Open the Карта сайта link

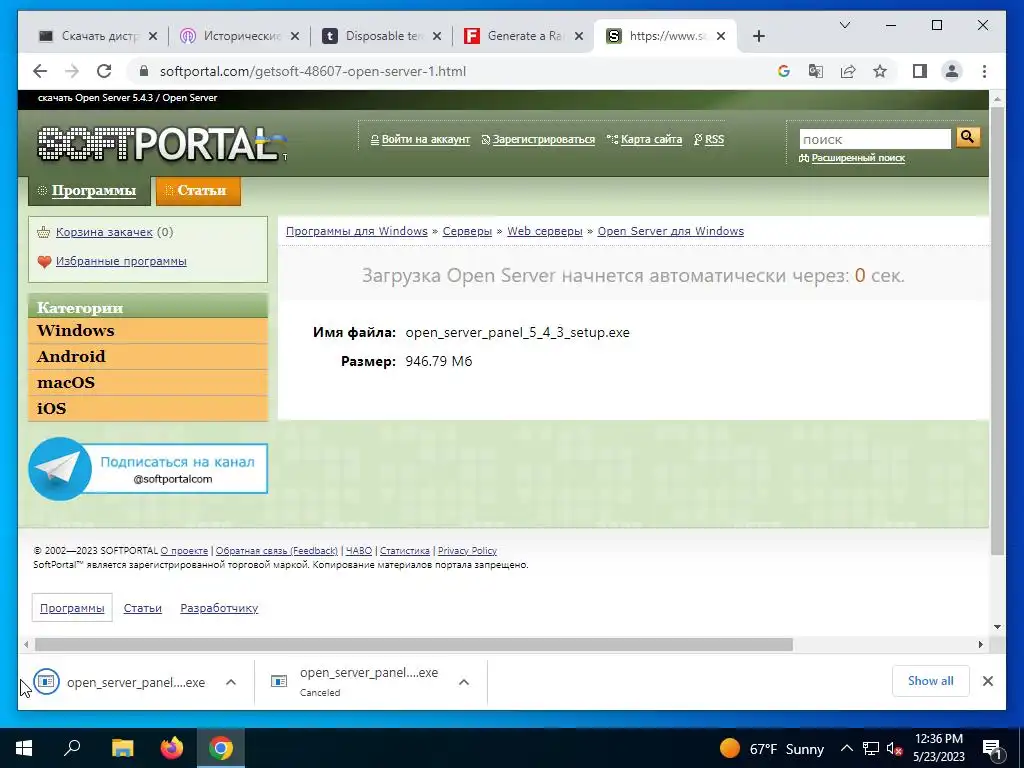651,139
